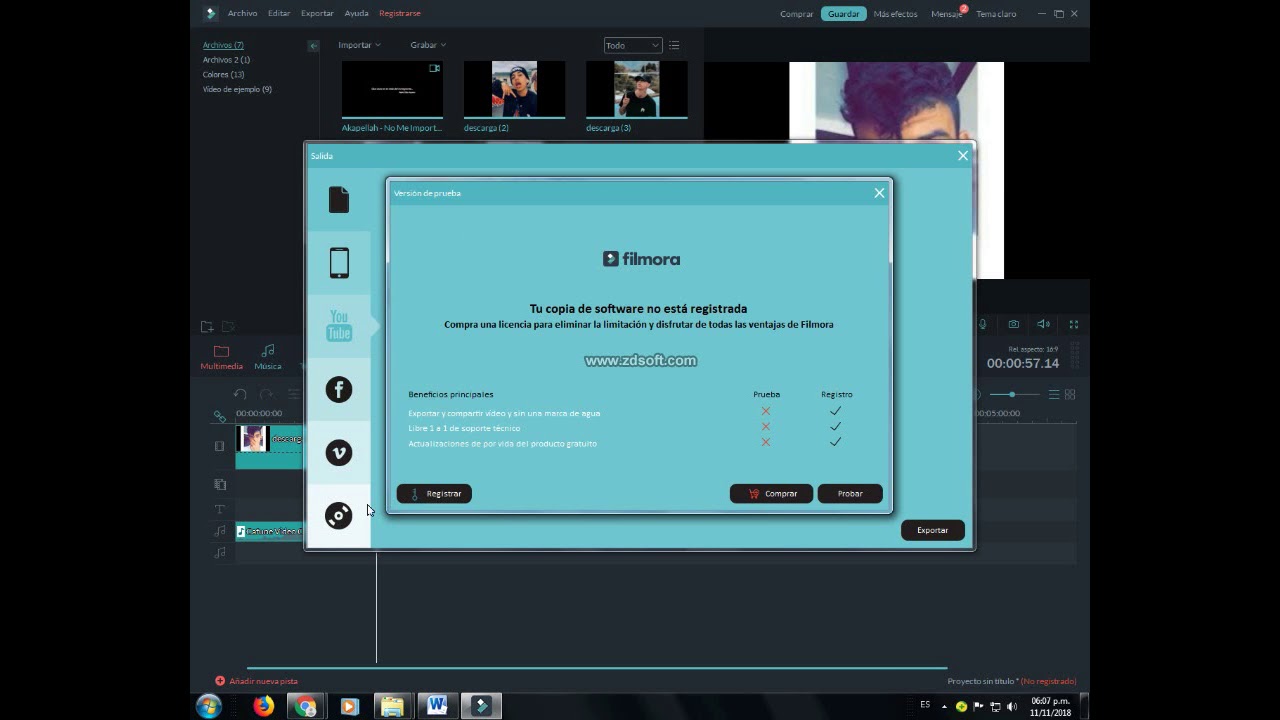Open the Grabar dropdown
The width and height of the screenshot is (1280, 720).
[x=428, y=45]
